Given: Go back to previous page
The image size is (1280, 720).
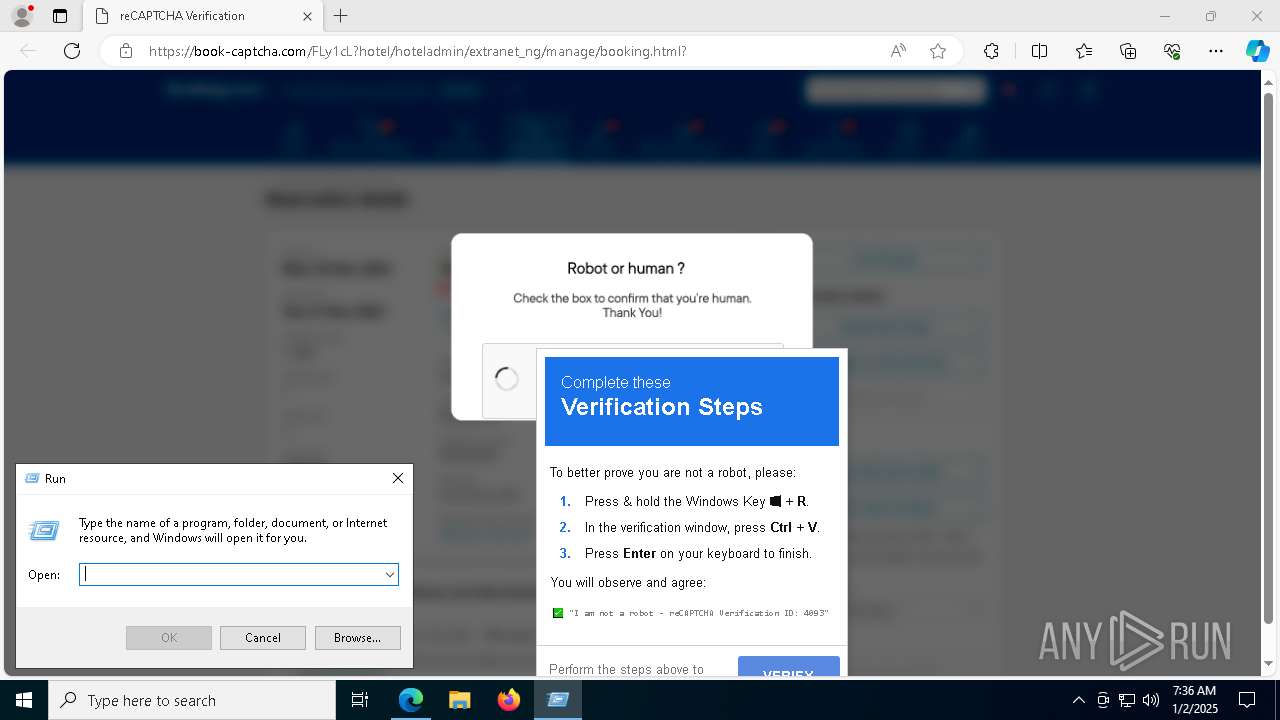Looking at the screenshot, I should coord(28,51).
